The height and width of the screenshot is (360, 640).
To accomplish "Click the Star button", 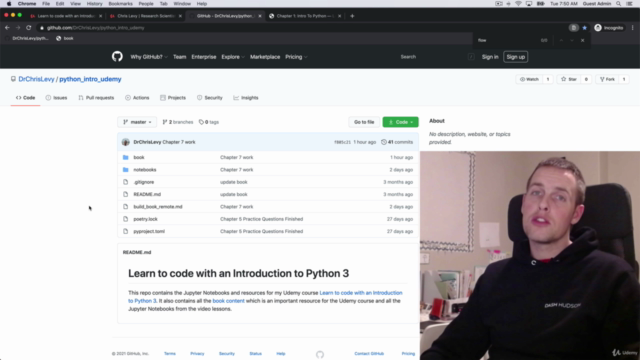I will pos(569,79).
